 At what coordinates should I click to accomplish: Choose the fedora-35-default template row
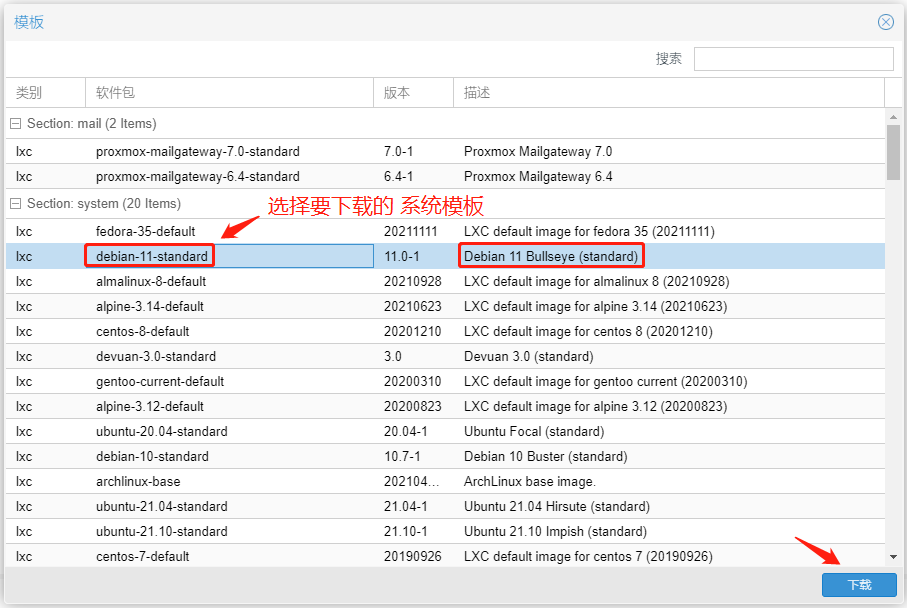point(145,232)
